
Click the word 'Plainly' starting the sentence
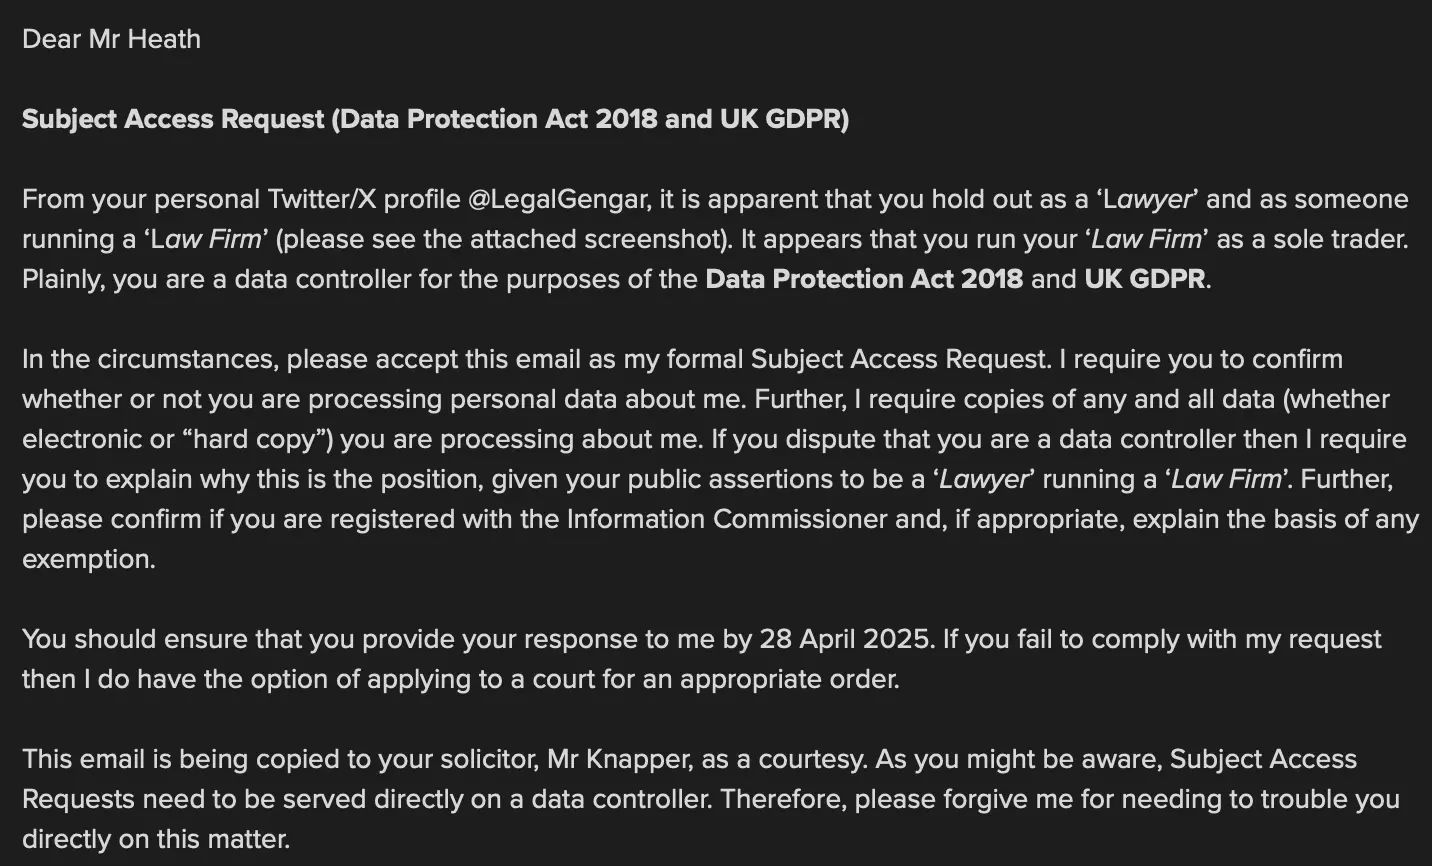tap(63, 279)
